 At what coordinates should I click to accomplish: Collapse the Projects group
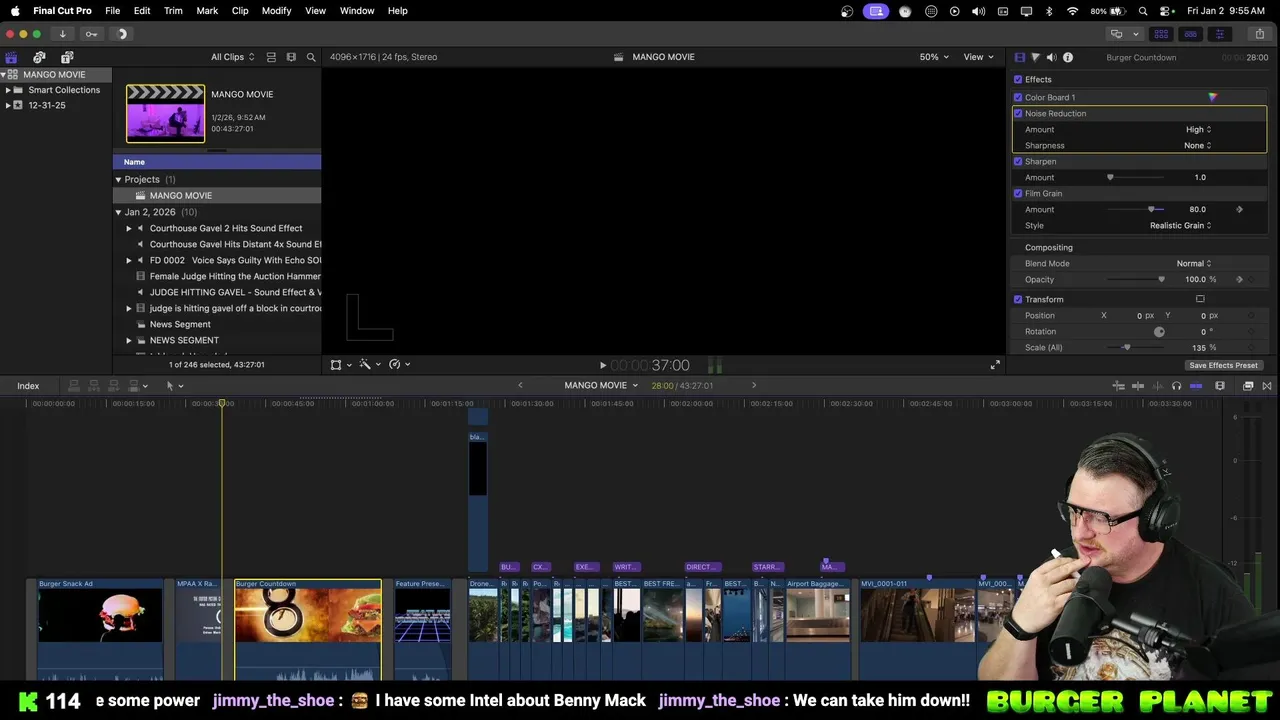pos(118,179)
